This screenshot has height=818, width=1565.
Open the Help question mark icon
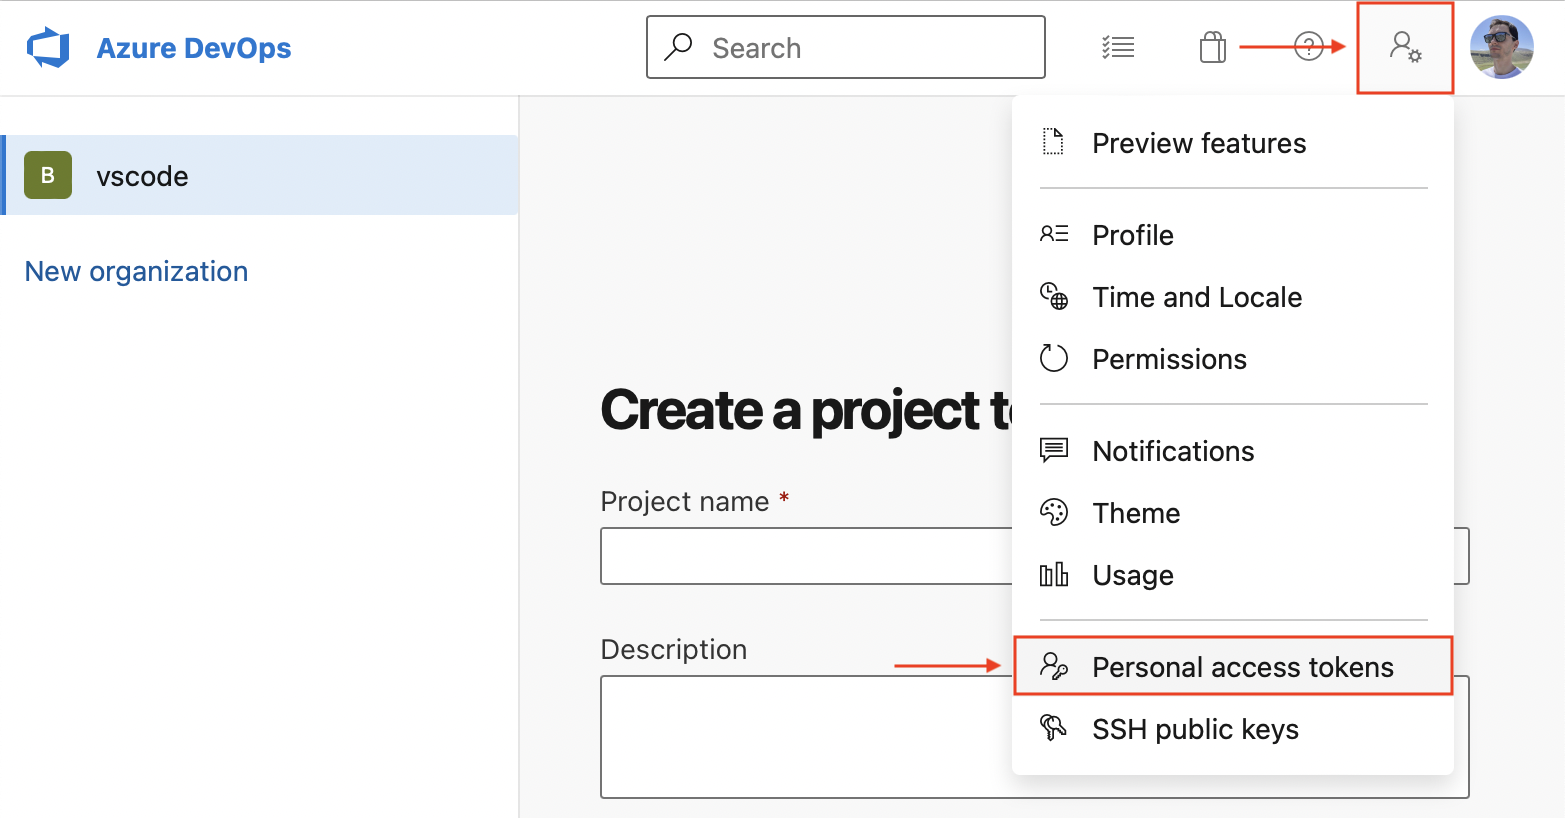[1307, 46]
